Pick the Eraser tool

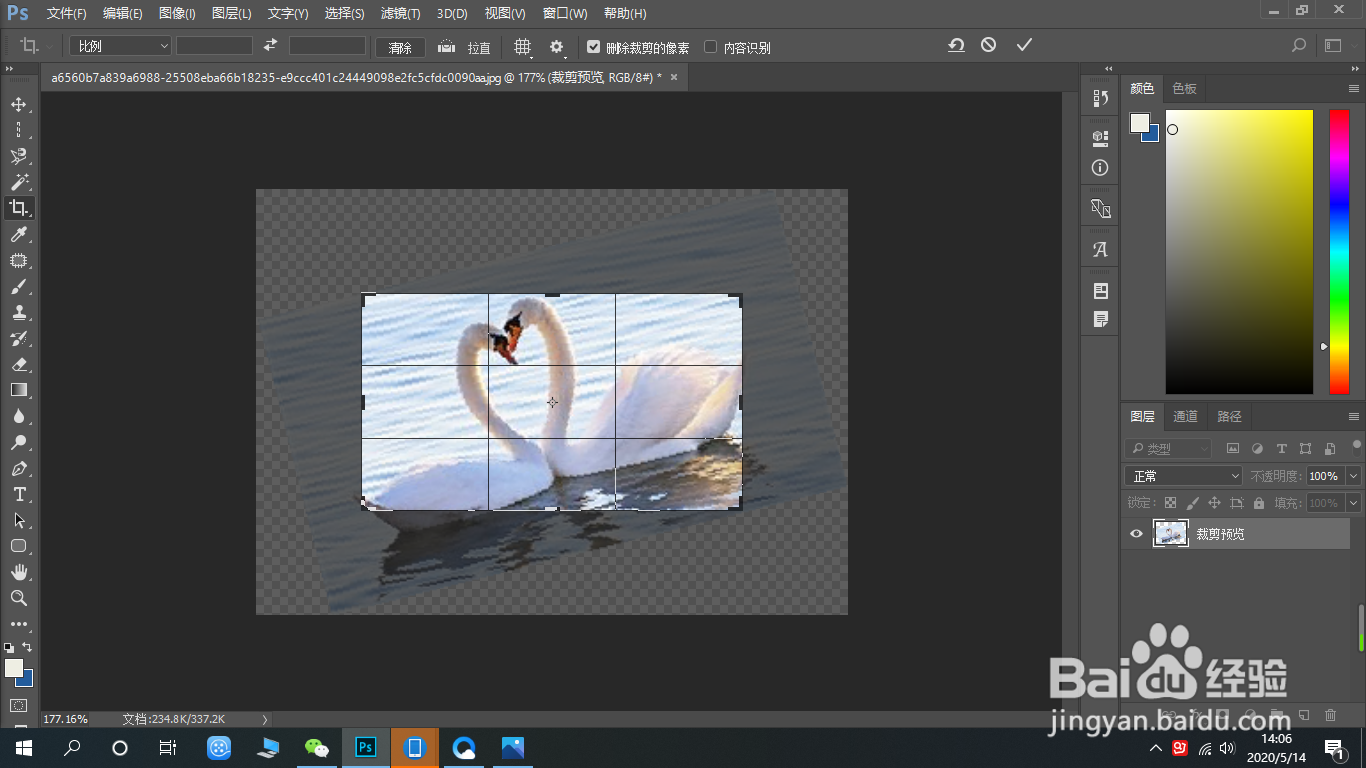click(x=18, y=364)
